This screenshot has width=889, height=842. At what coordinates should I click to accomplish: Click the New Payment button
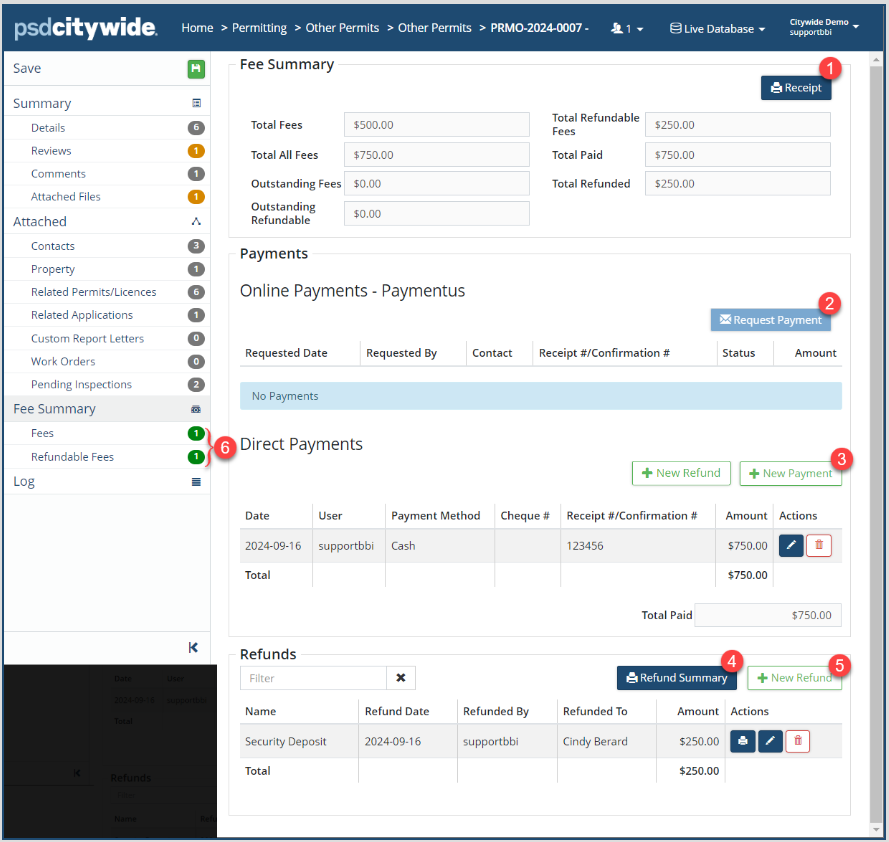click(x=790, y=473)
